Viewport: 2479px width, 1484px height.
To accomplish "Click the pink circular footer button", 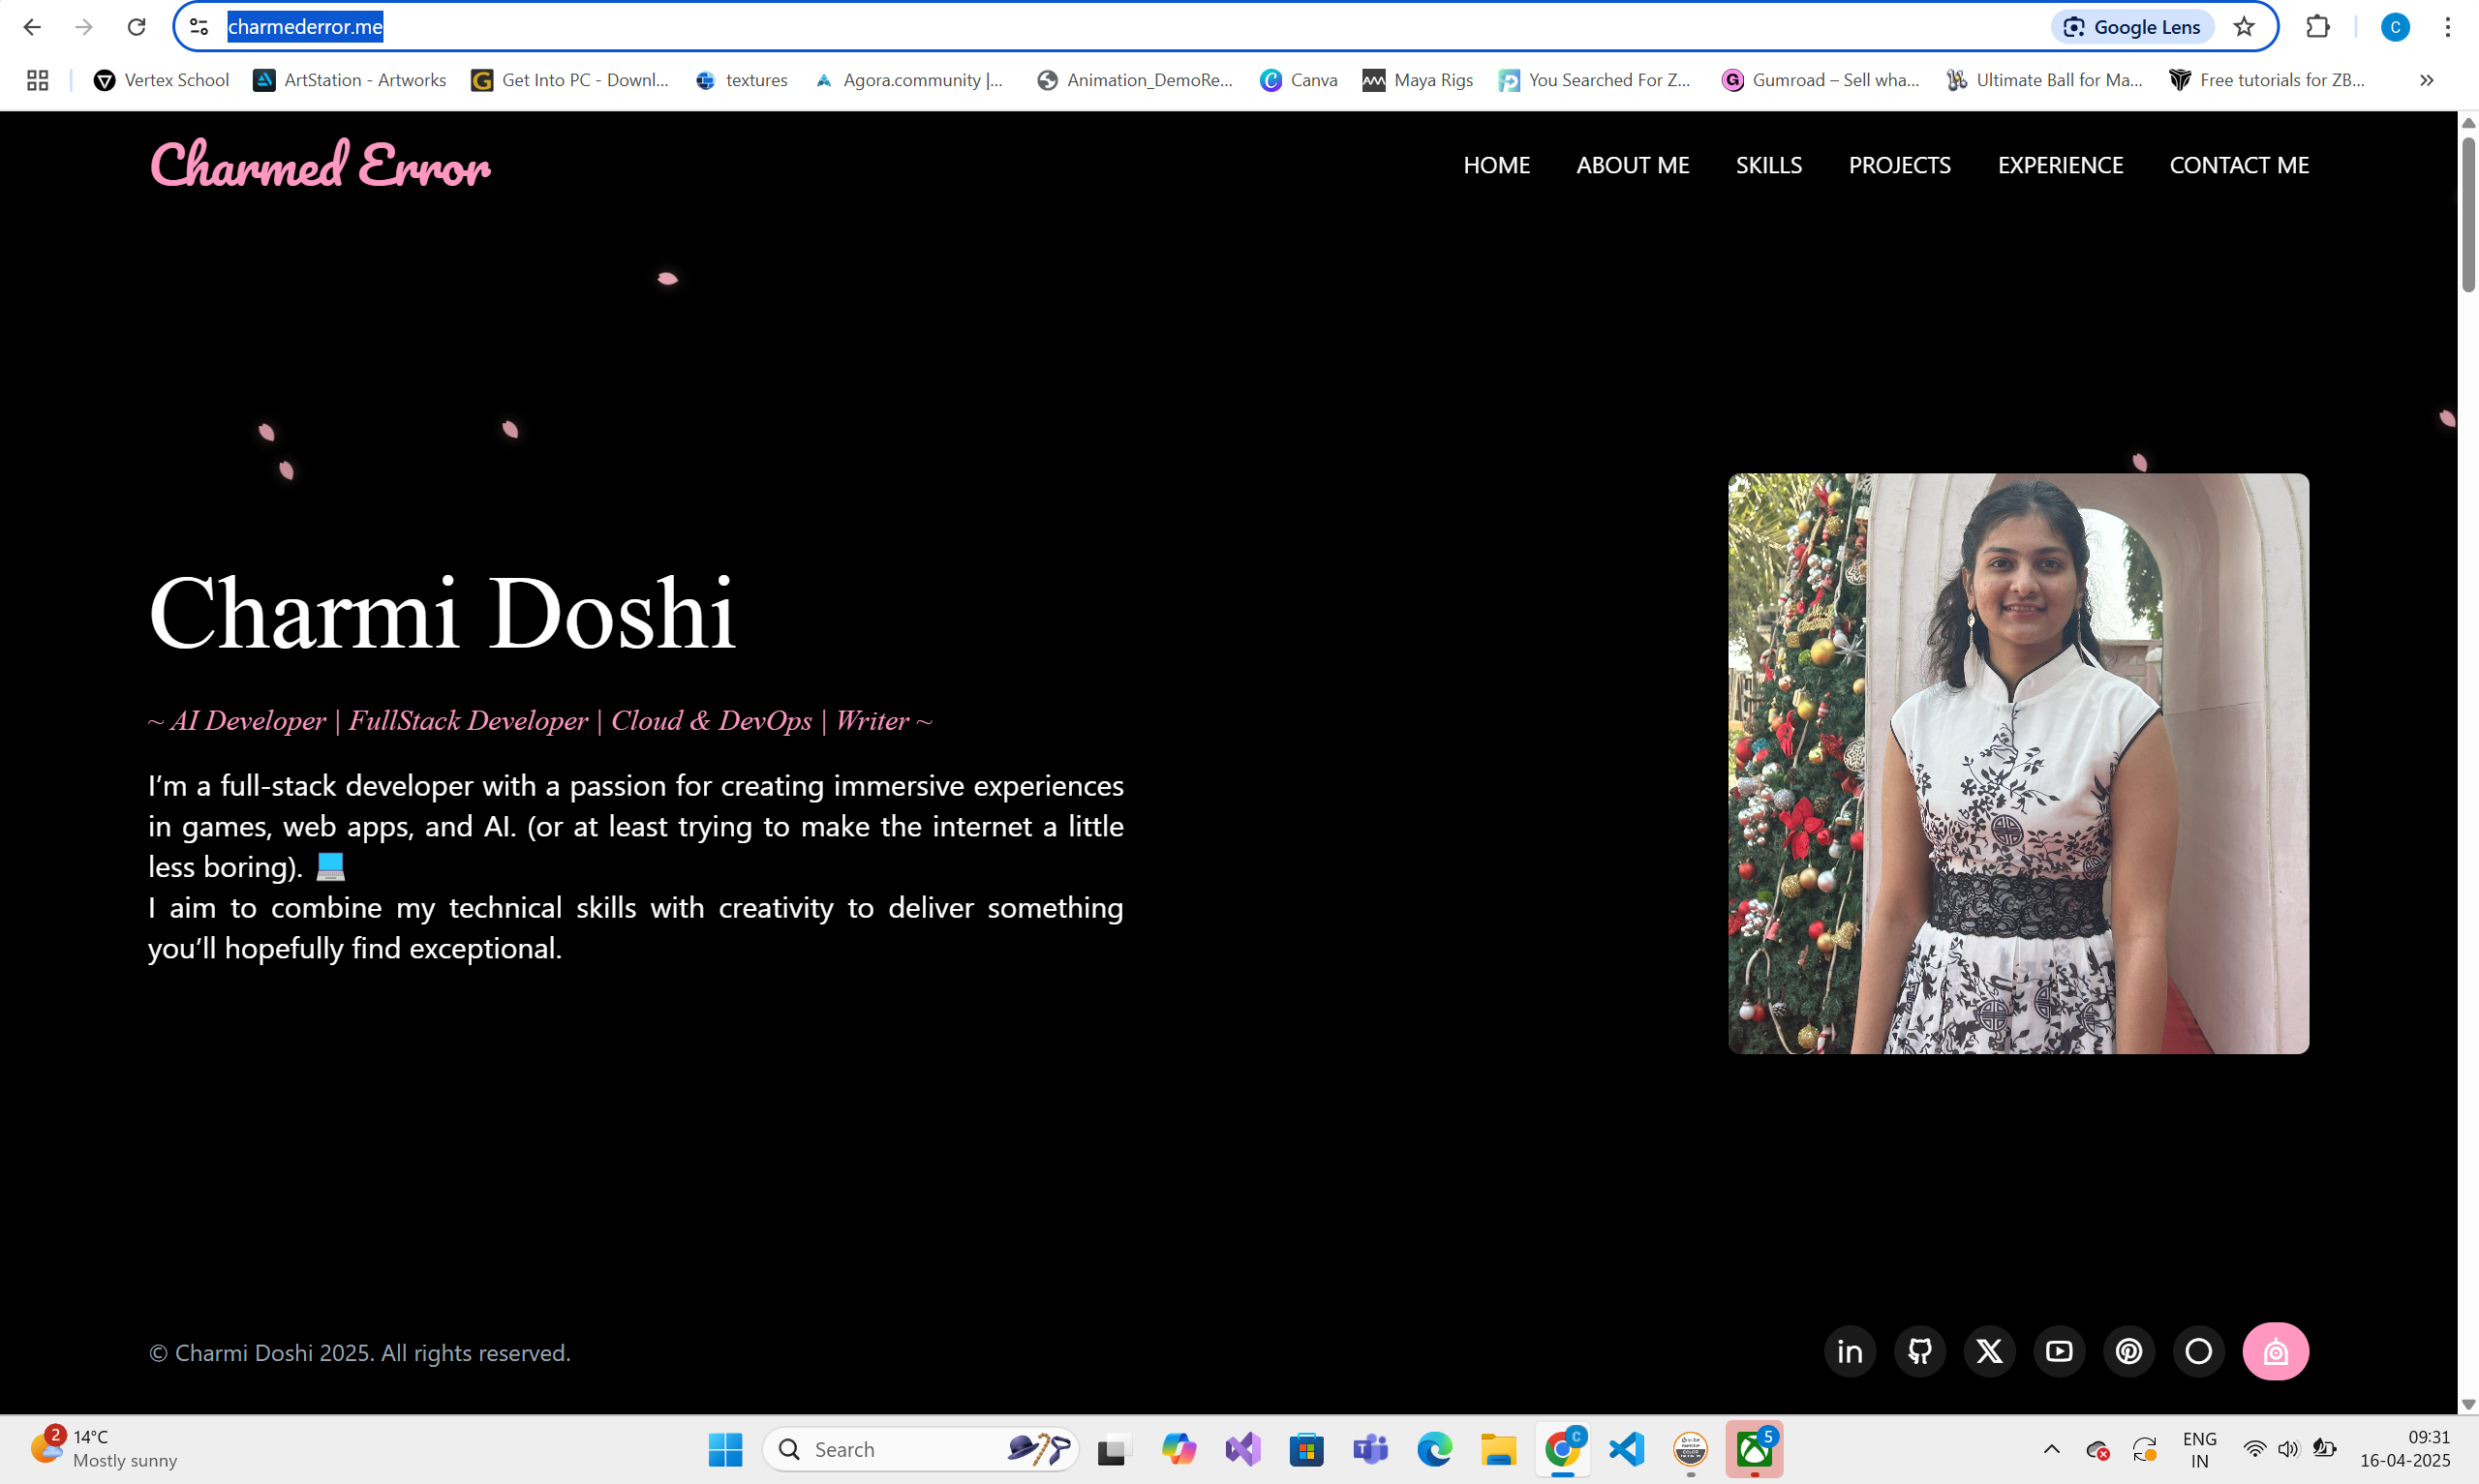I will 2275,1352.
